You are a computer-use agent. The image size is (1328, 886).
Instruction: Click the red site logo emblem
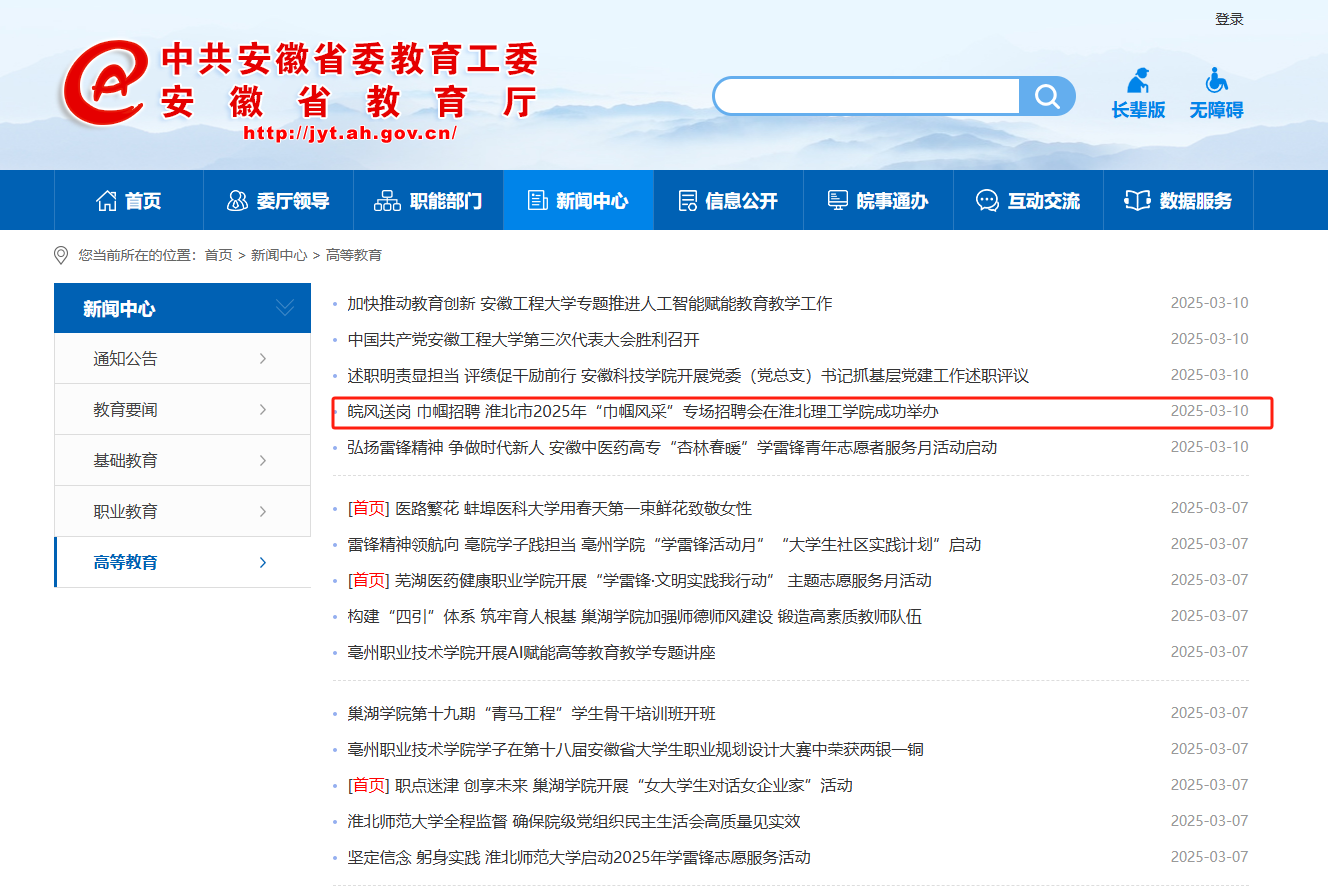tap(105, 85)
